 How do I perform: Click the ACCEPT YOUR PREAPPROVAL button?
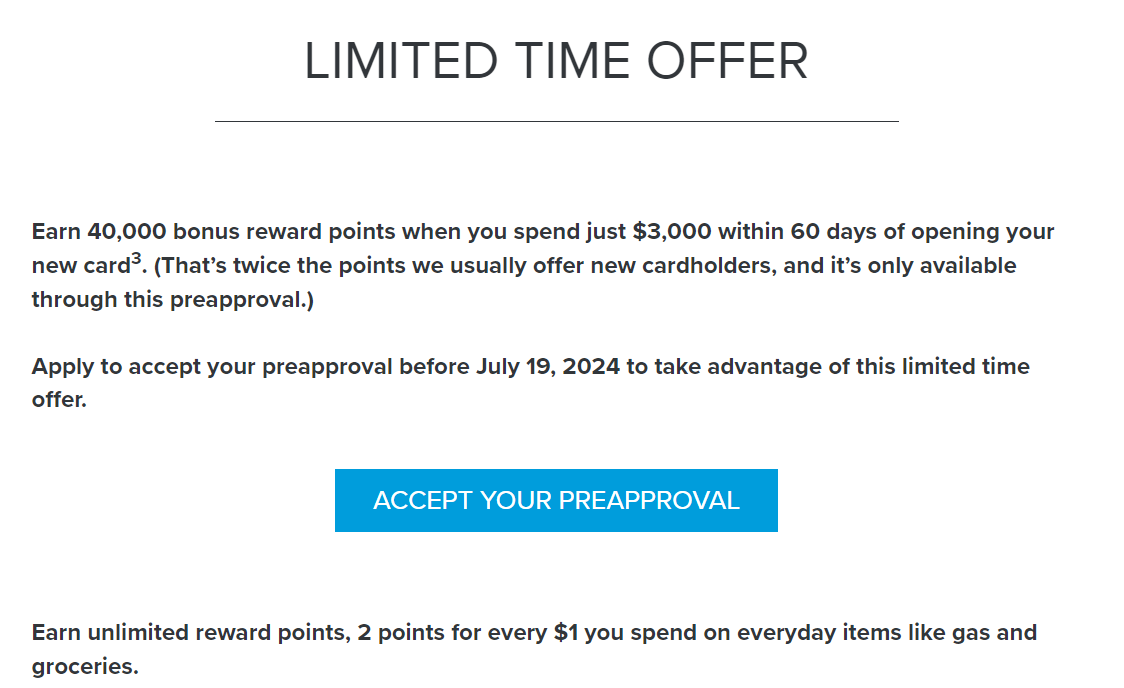[x=556, y=500]
